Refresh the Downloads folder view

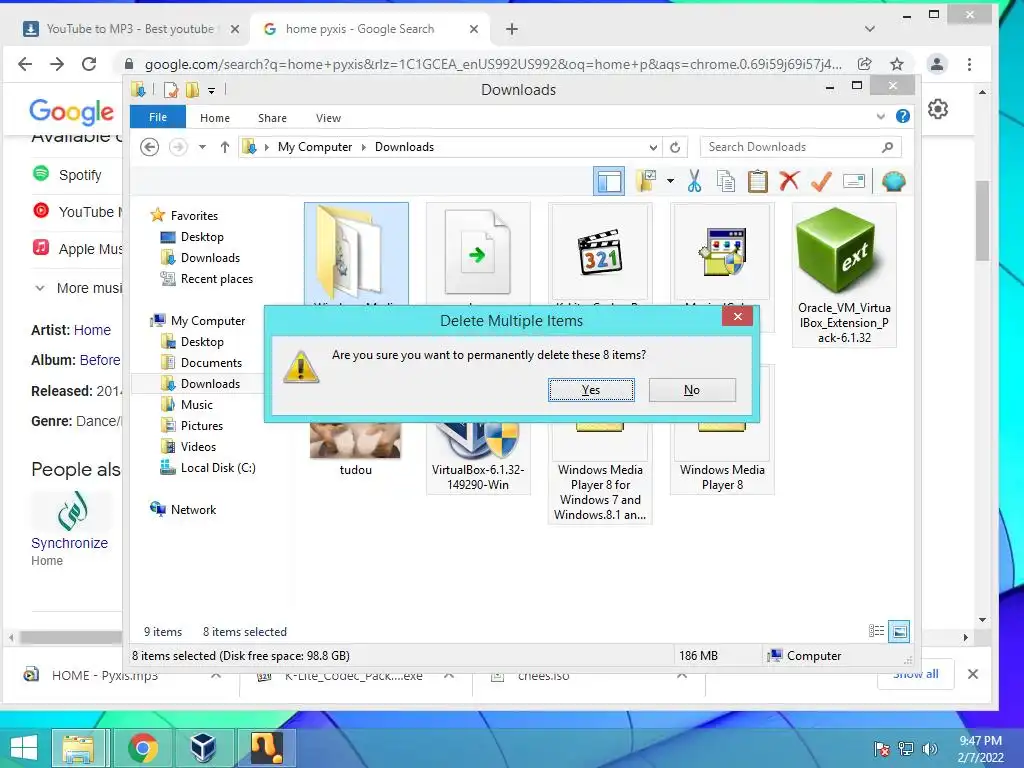point(675,147)
